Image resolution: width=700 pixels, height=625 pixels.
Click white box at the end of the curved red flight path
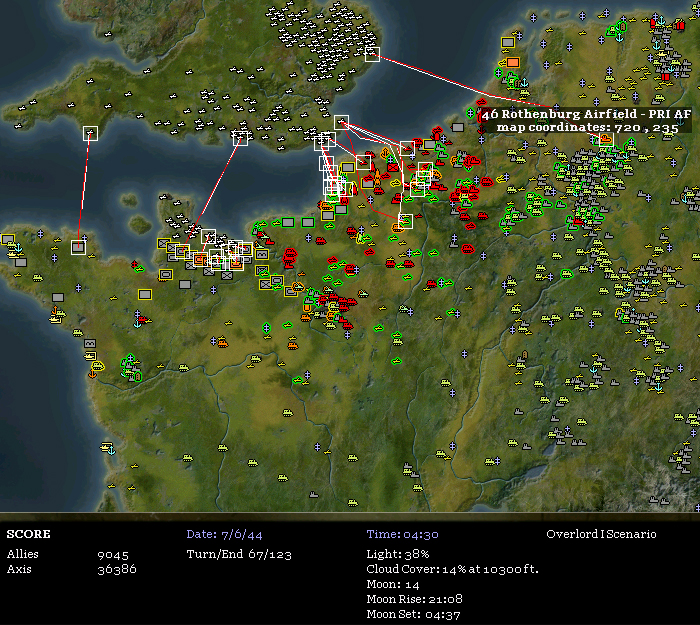pyautogui.click(x=405, y=221)
